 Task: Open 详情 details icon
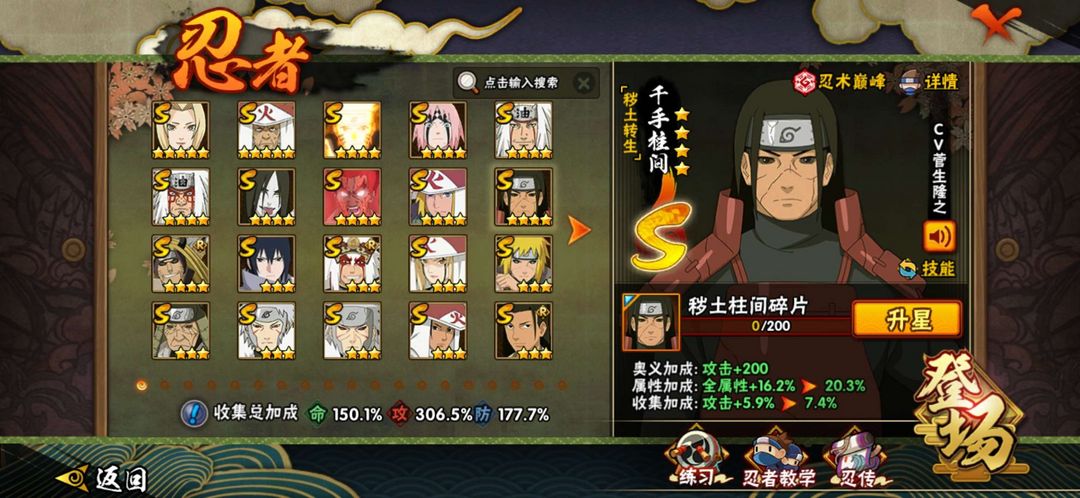[912, 81]
